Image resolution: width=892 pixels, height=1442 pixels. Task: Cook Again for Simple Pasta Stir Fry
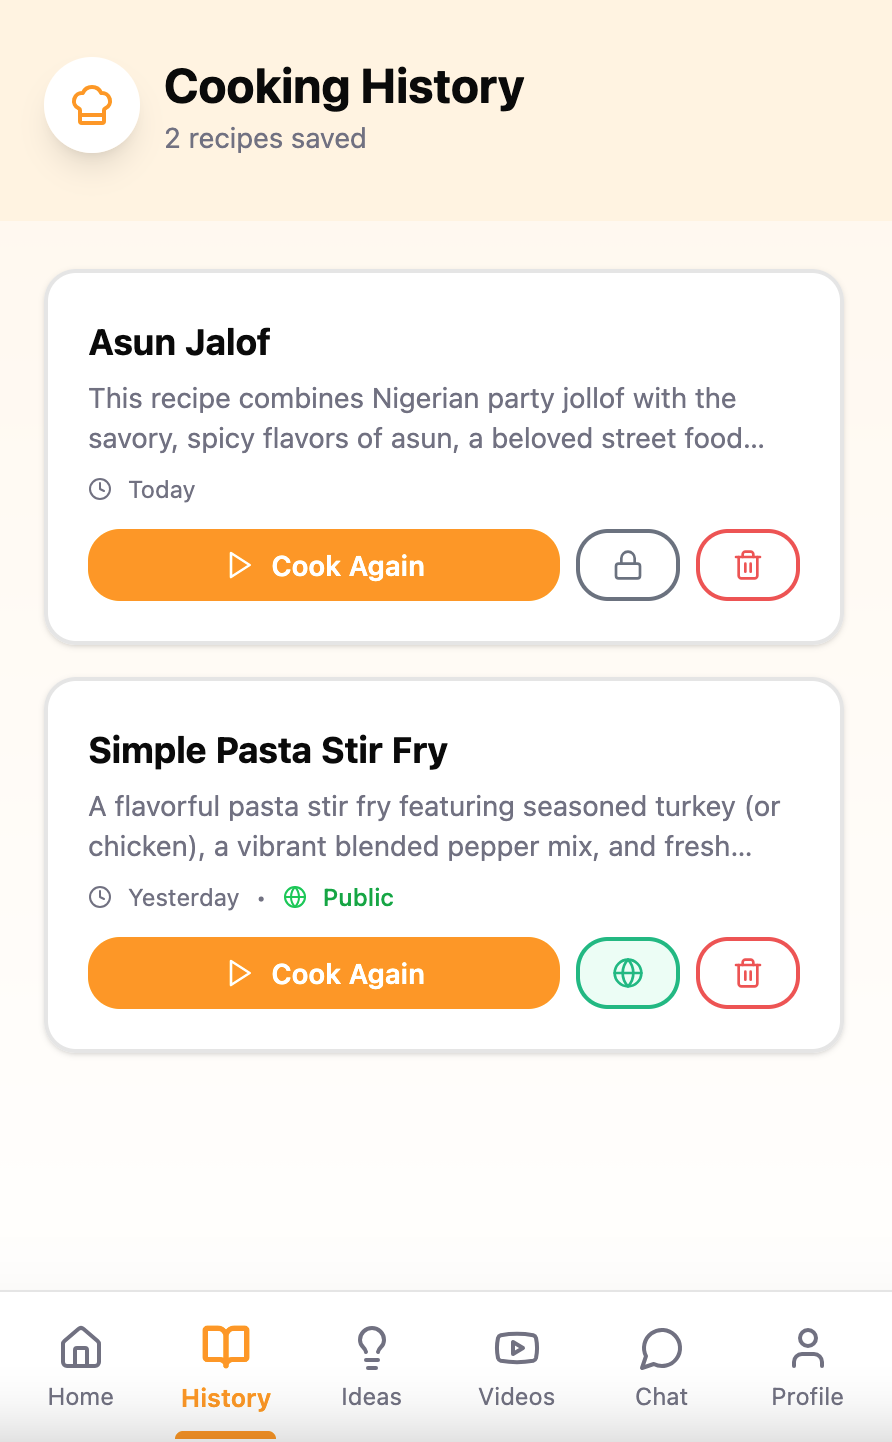pyautogui.click(x=324, y=973)
